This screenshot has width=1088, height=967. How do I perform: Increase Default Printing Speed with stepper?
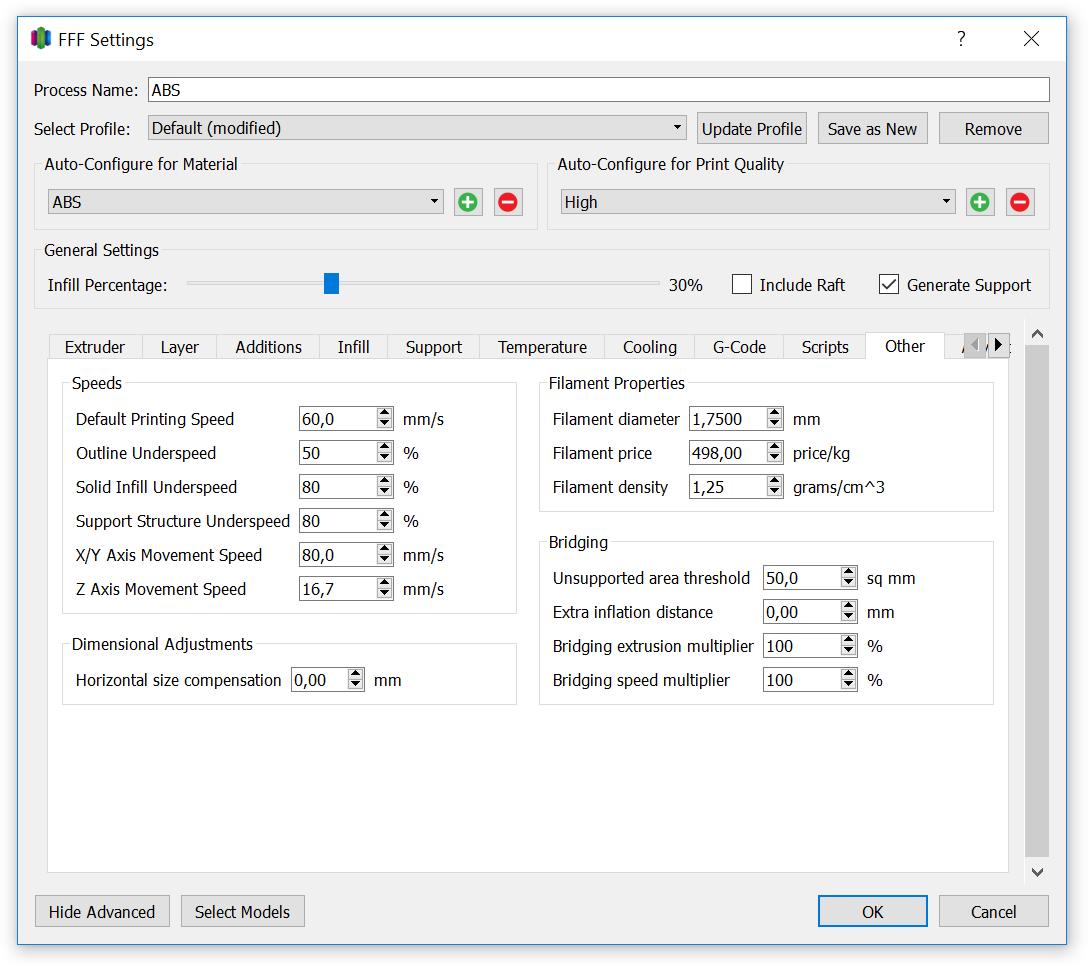(384, 413)
